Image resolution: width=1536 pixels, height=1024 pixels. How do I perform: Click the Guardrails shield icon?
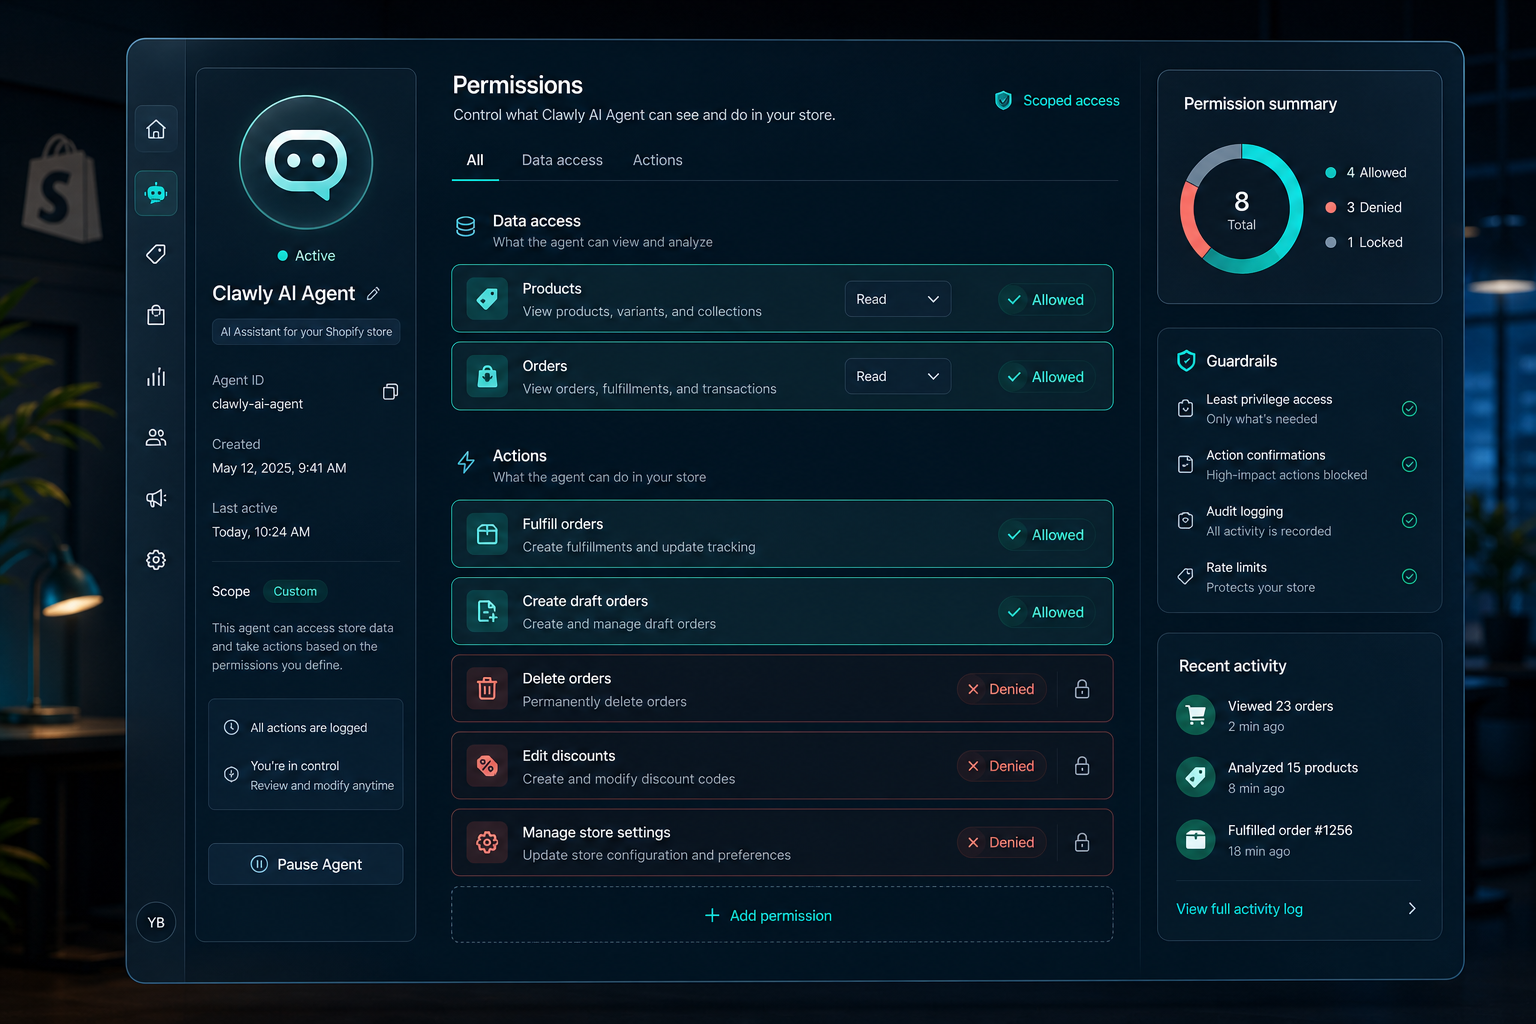[1186, 361]
